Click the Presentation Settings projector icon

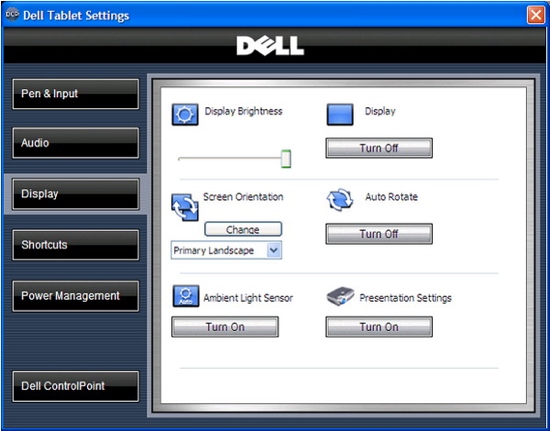point(340,297)
